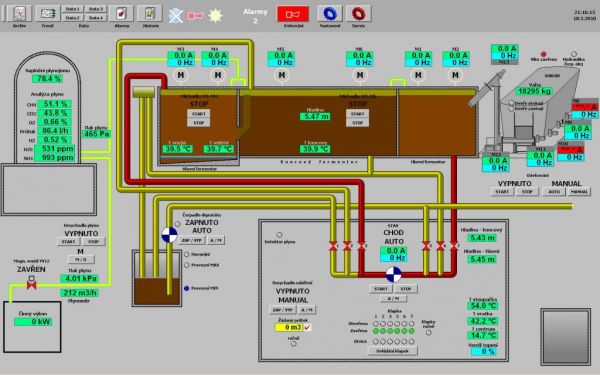Tick the checkbox beside 0 m3 field
600x375 pixels.
pyautogui.click(x=307, y=328)
